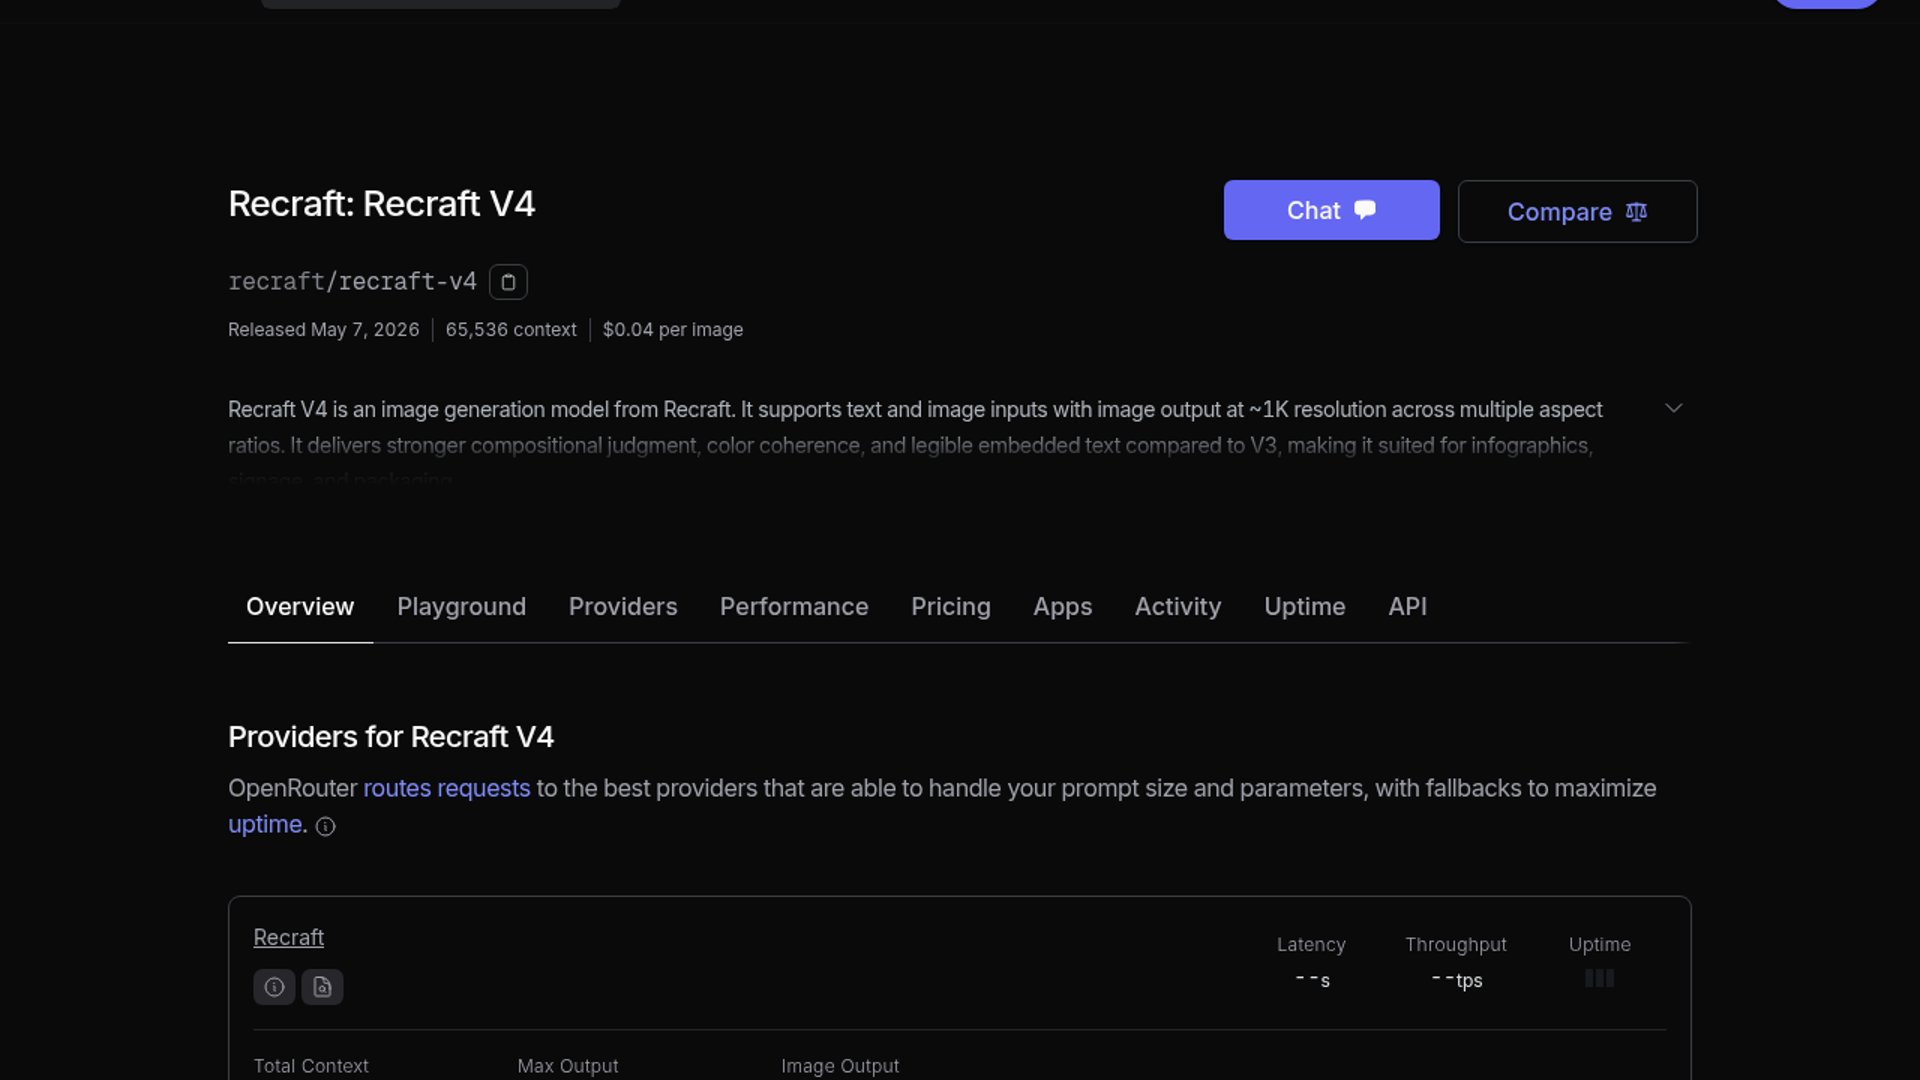Click the 'Released May 7, 2026' text
This screenshot has width=1920, height=1080.
tap(323, 330)
